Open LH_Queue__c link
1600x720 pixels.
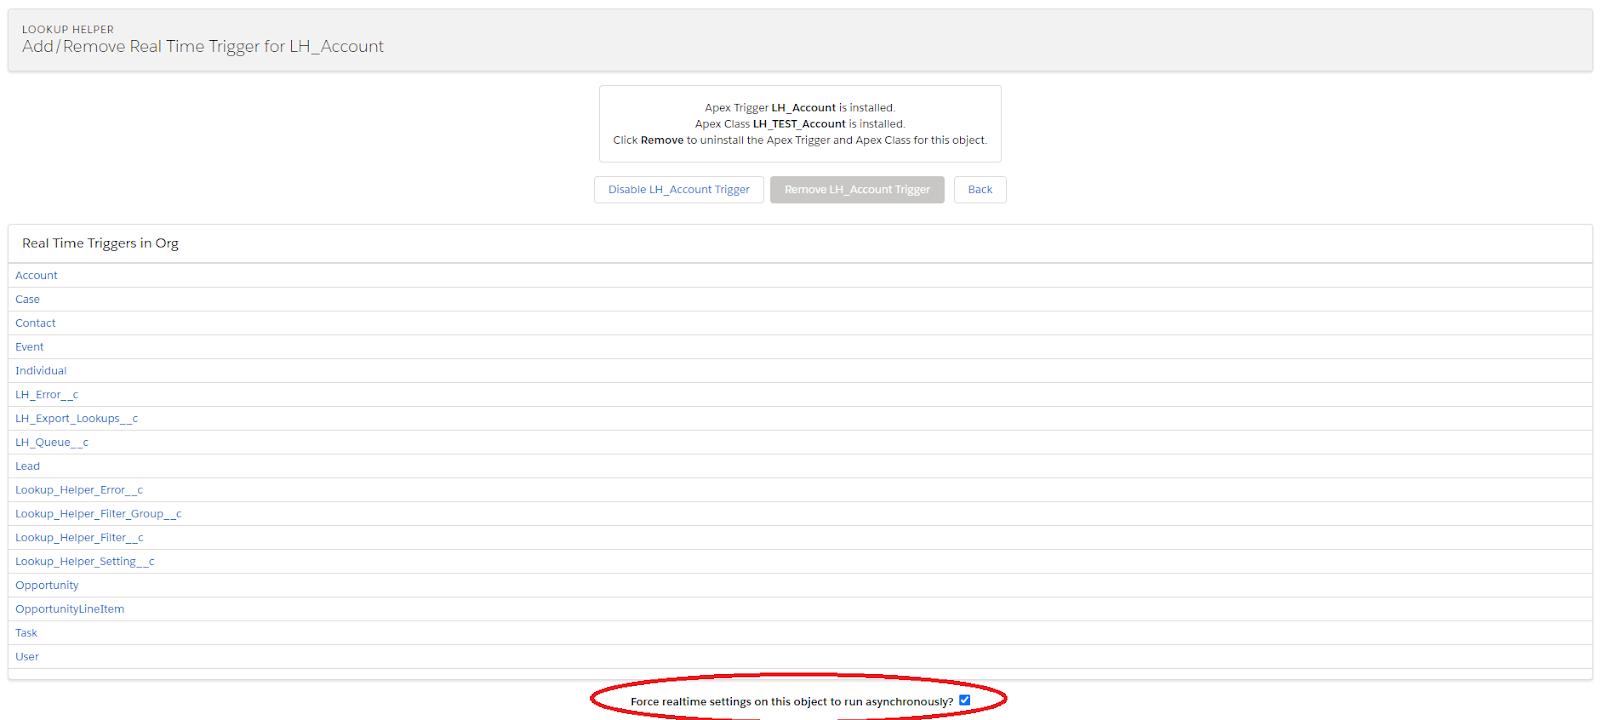[51, 443]
